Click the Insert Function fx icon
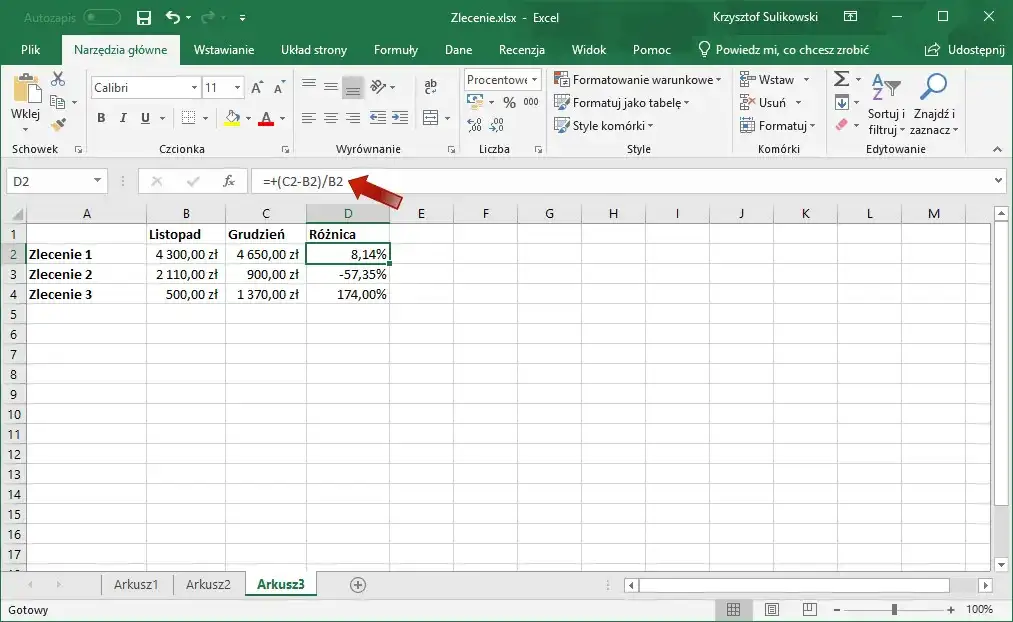The image size is (1013, 622). [229, 181]
